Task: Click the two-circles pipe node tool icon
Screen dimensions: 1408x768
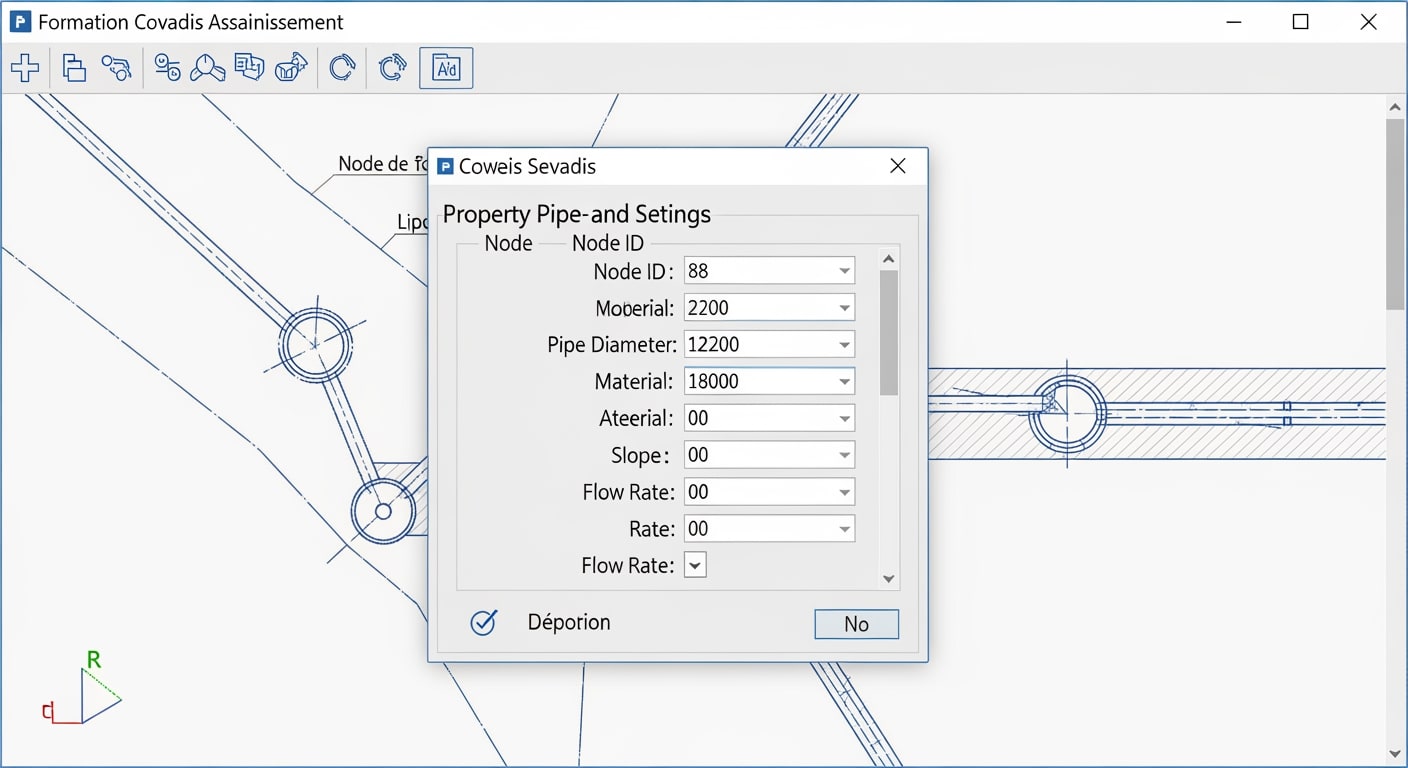Action: [167, 68]
